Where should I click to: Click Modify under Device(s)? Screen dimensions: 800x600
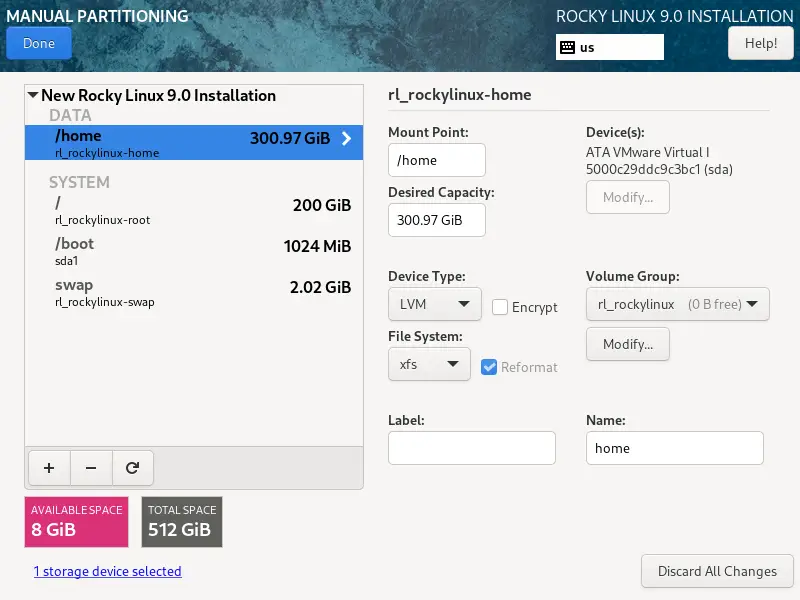628,197
